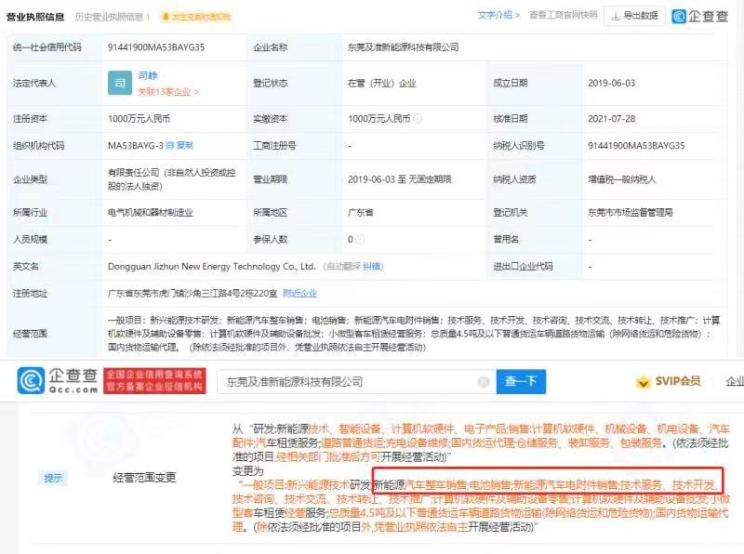This screenshot has width=744, height=554.
Task: Click the 营业执照信息 section heading
Action: click(x=35, y=17)
